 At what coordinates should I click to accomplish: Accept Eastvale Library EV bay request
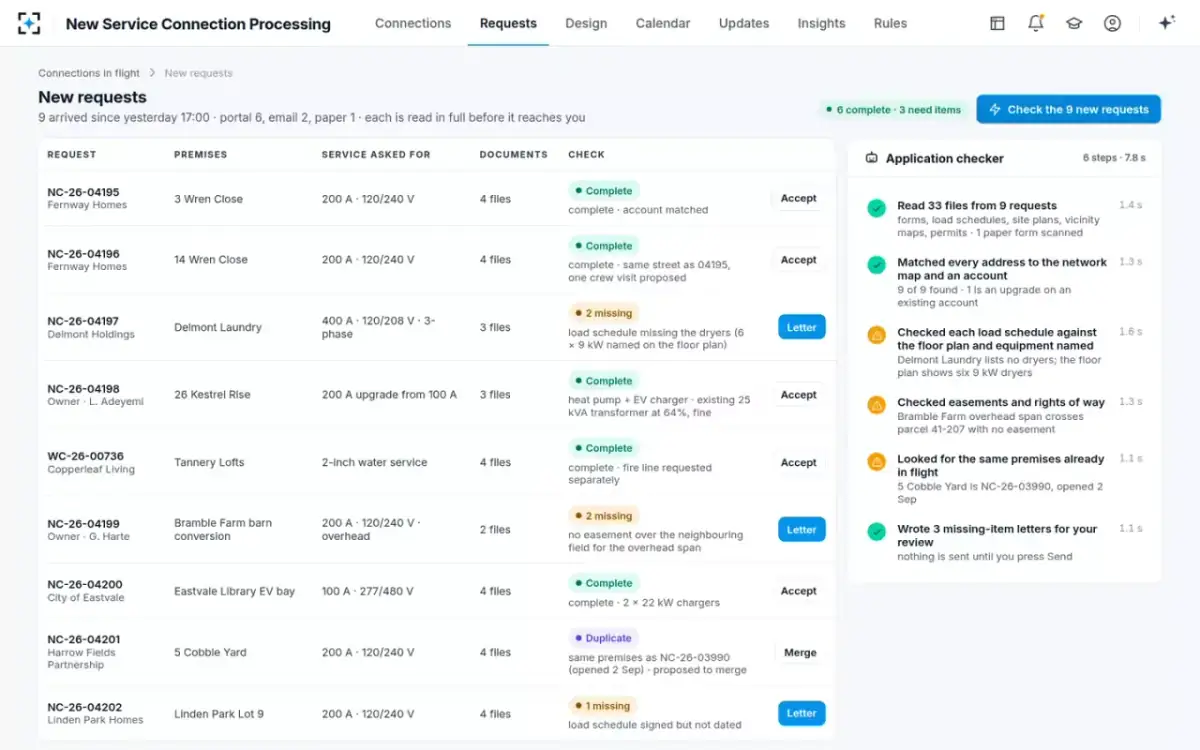tap(799, 590)
